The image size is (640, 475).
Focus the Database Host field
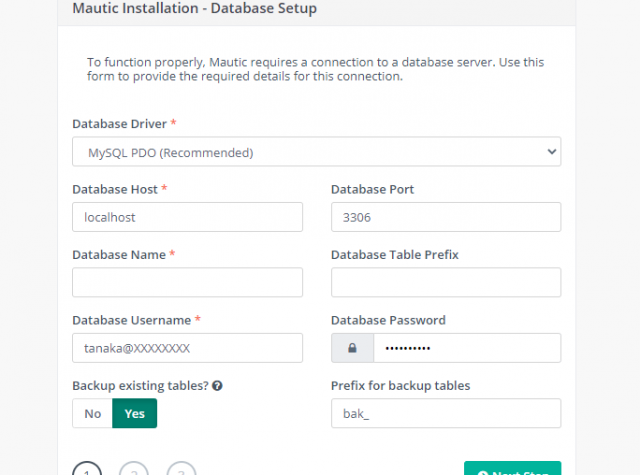click(187, 217)
